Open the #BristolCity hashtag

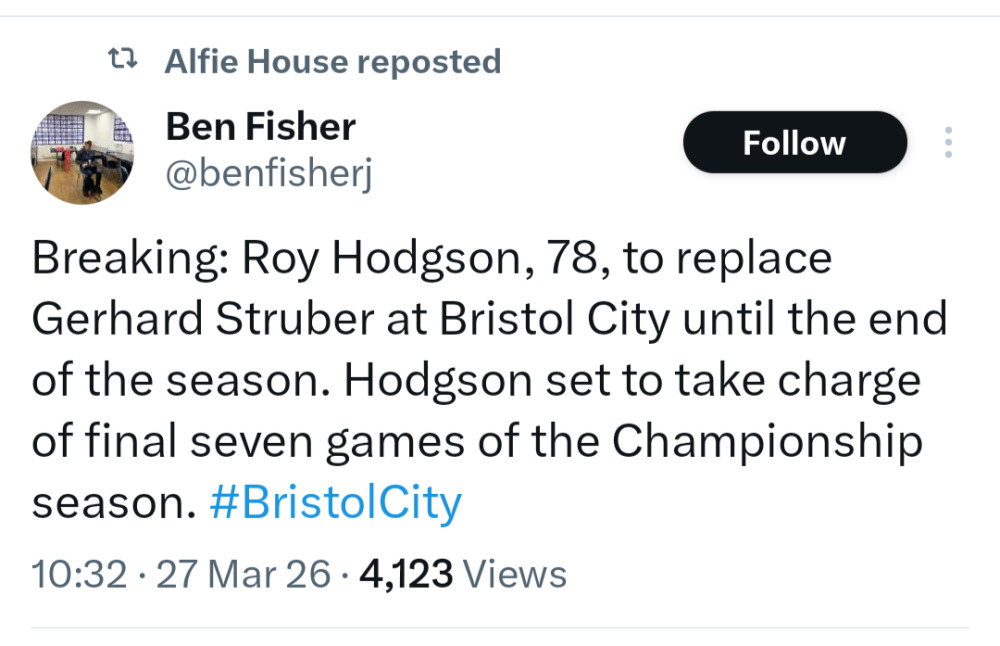point(335,502)
